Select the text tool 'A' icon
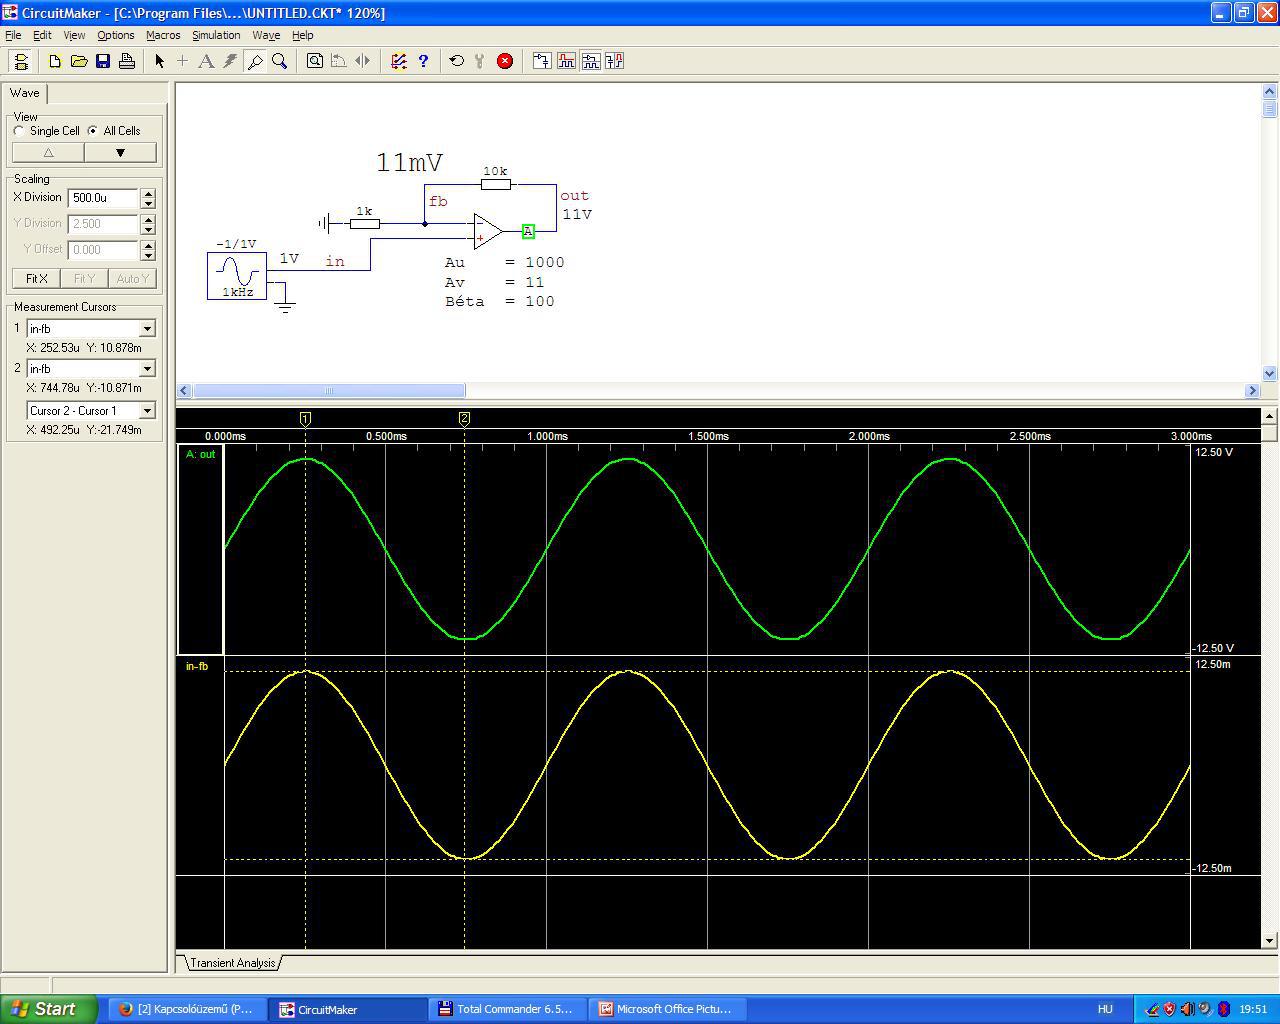Viewport: 1280px width, 1024px height. pyautogui.click(x=206, y=61)
